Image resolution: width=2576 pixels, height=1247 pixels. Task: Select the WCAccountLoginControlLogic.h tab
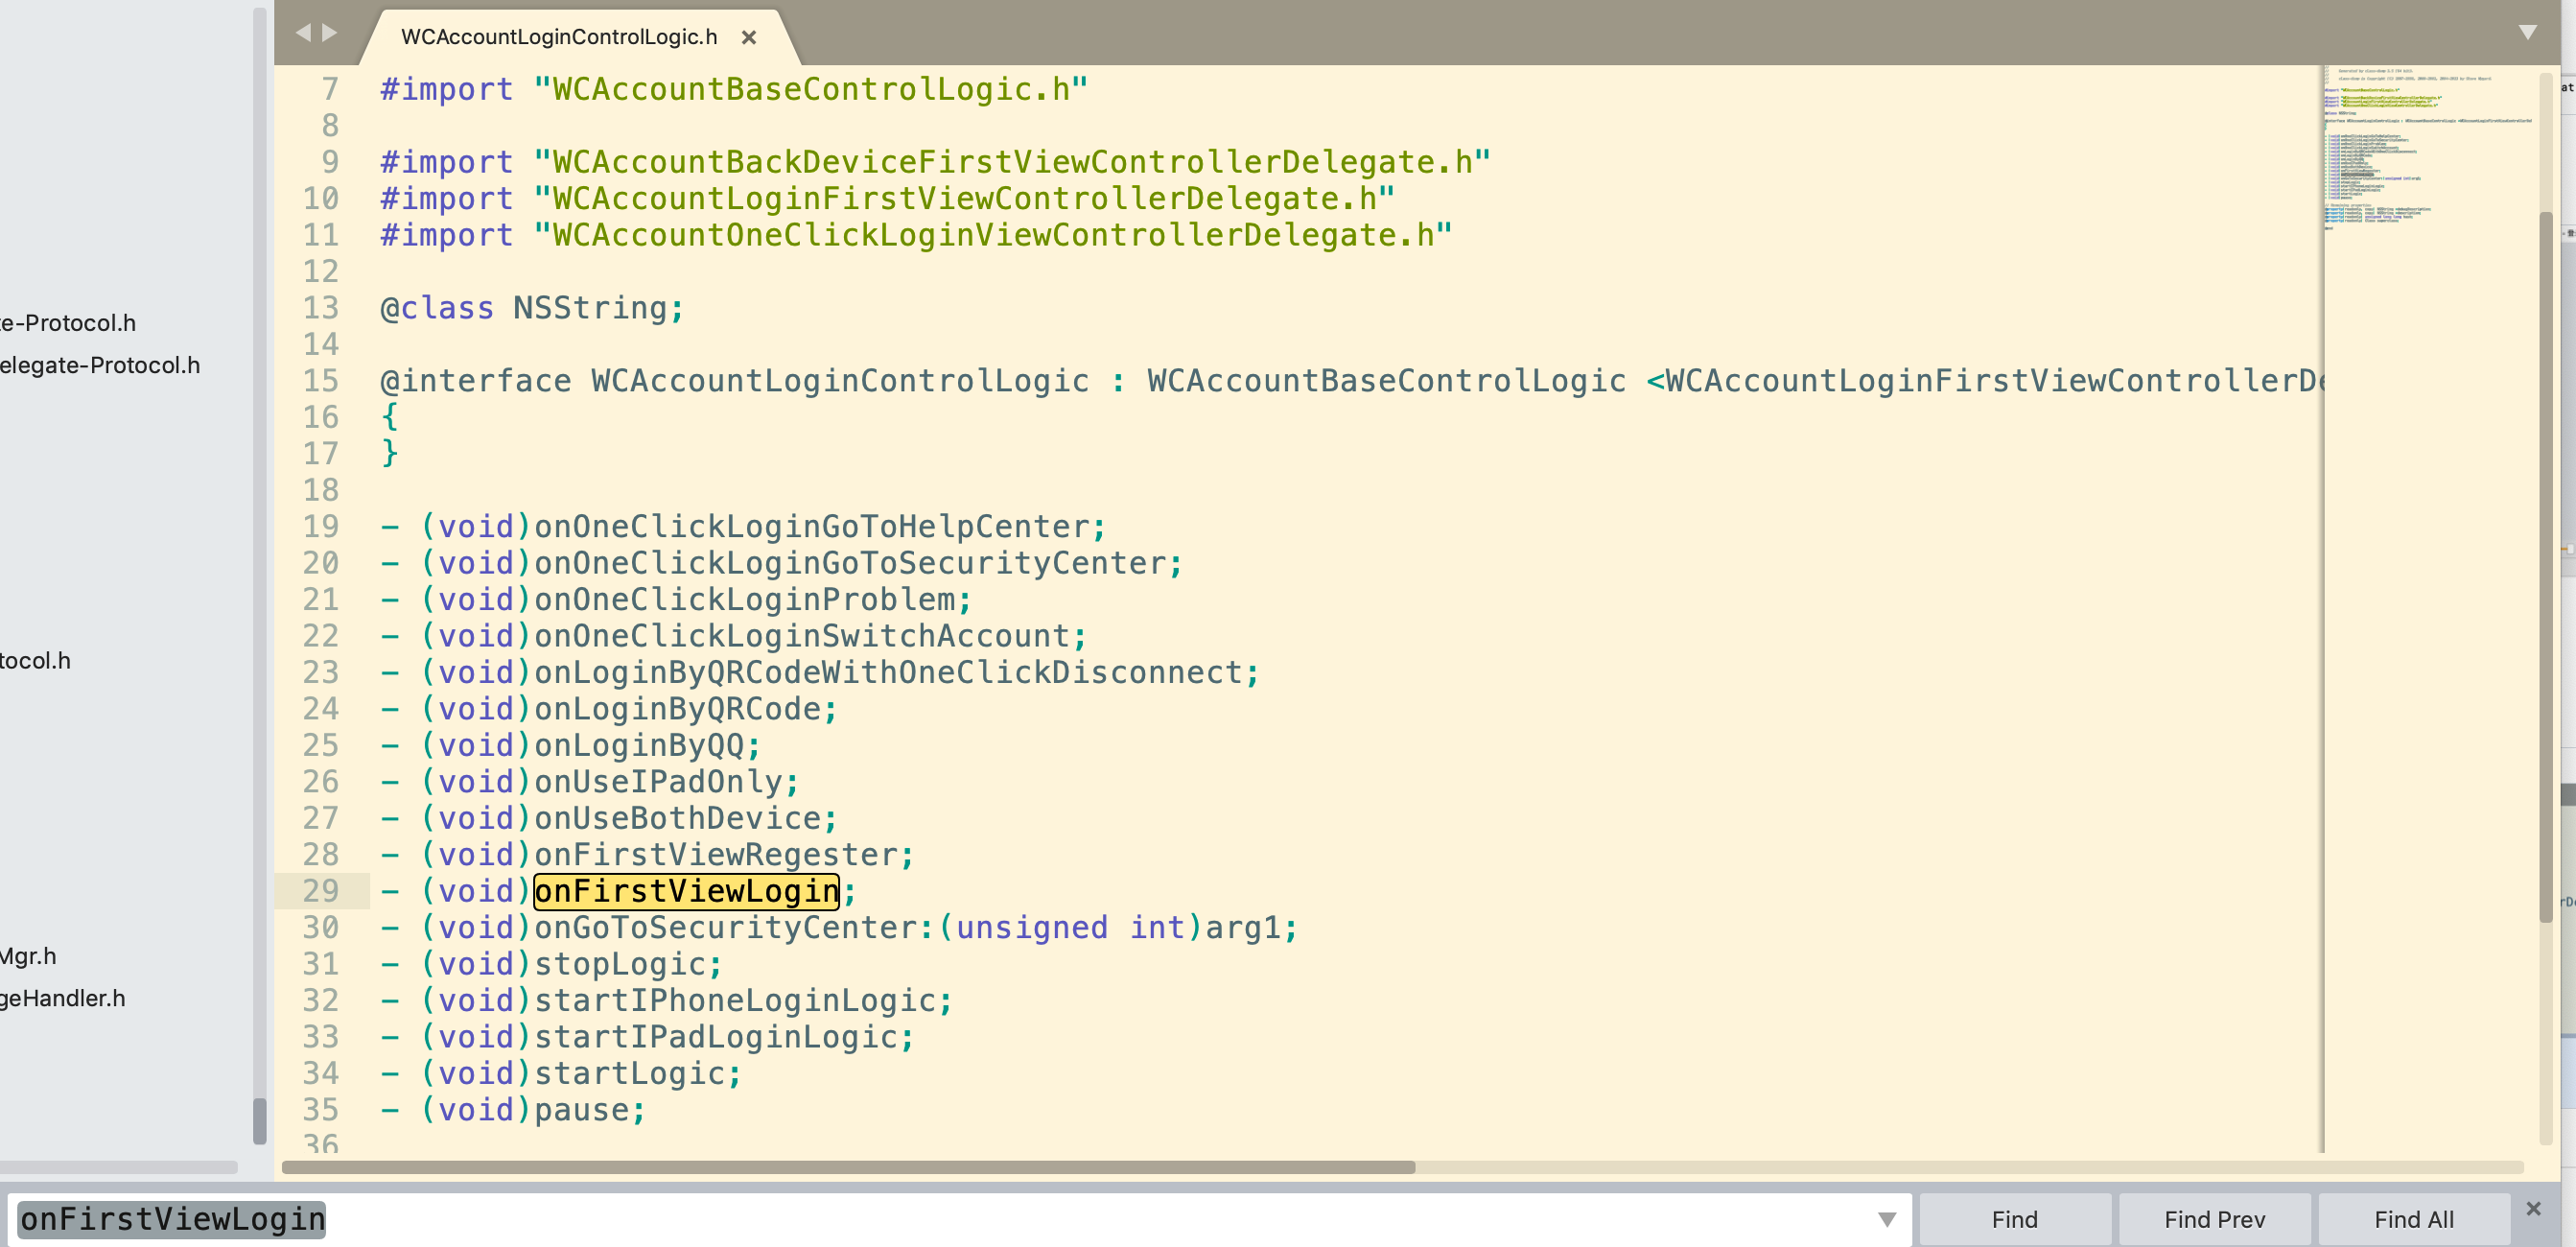(558, 37)
